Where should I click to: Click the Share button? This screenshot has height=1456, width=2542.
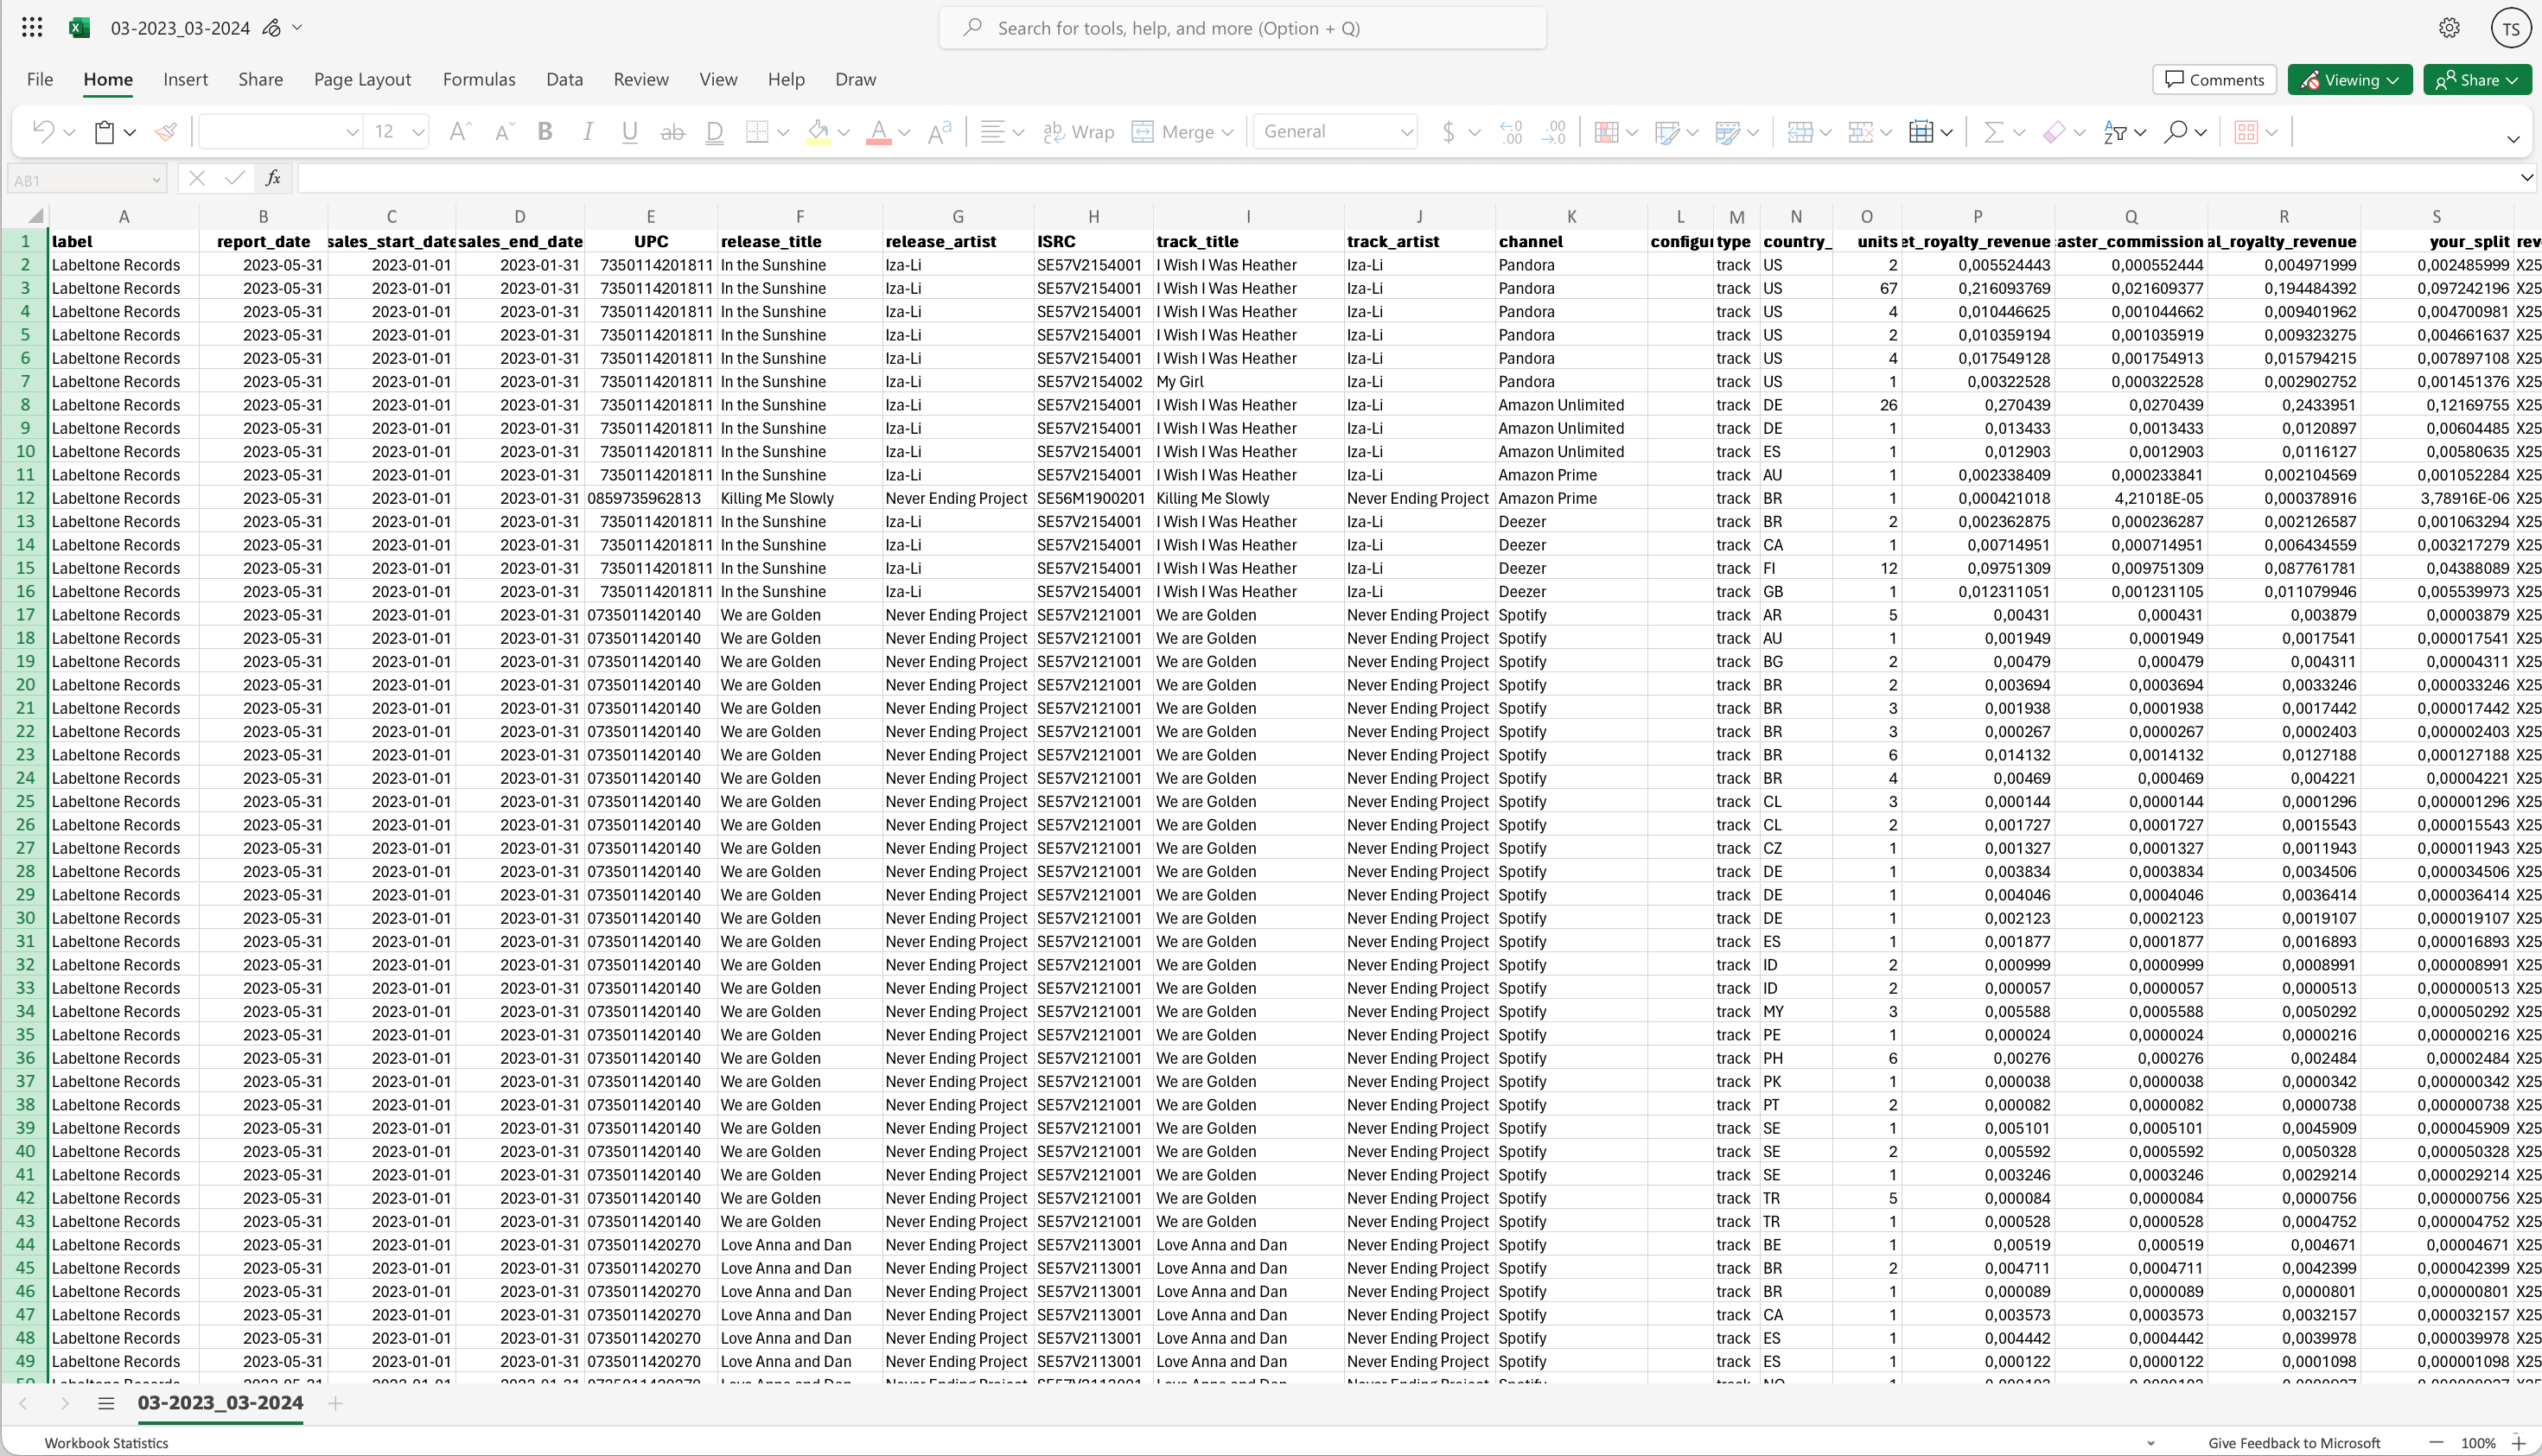point(2476,80)
